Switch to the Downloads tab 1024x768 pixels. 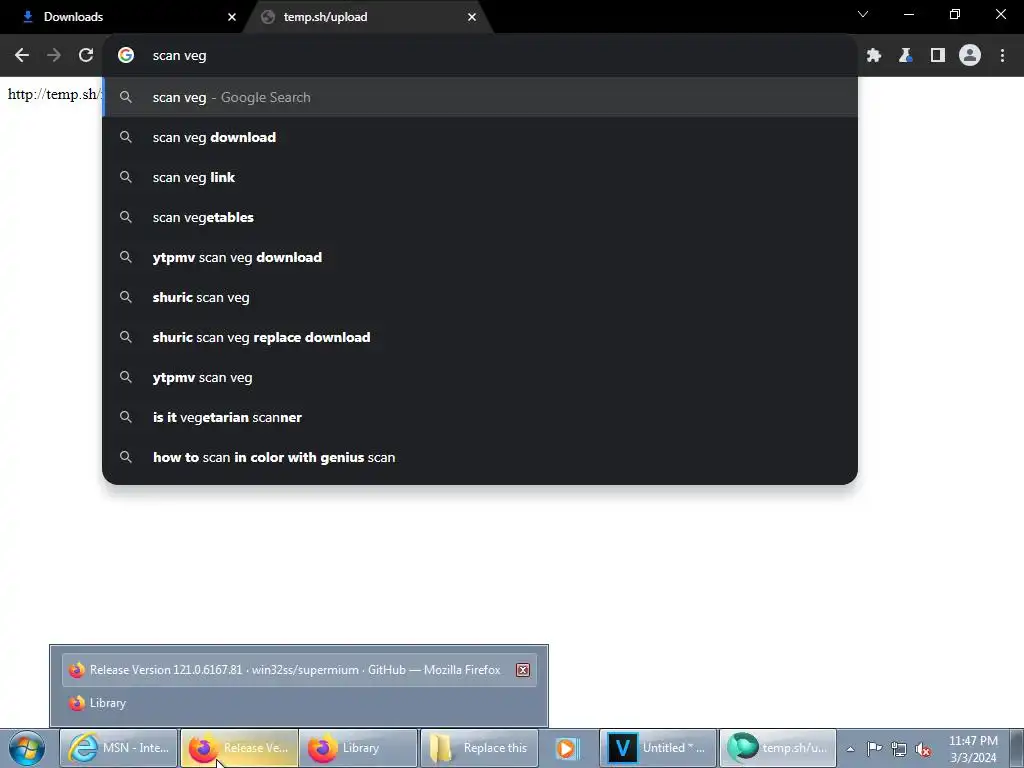122,17
